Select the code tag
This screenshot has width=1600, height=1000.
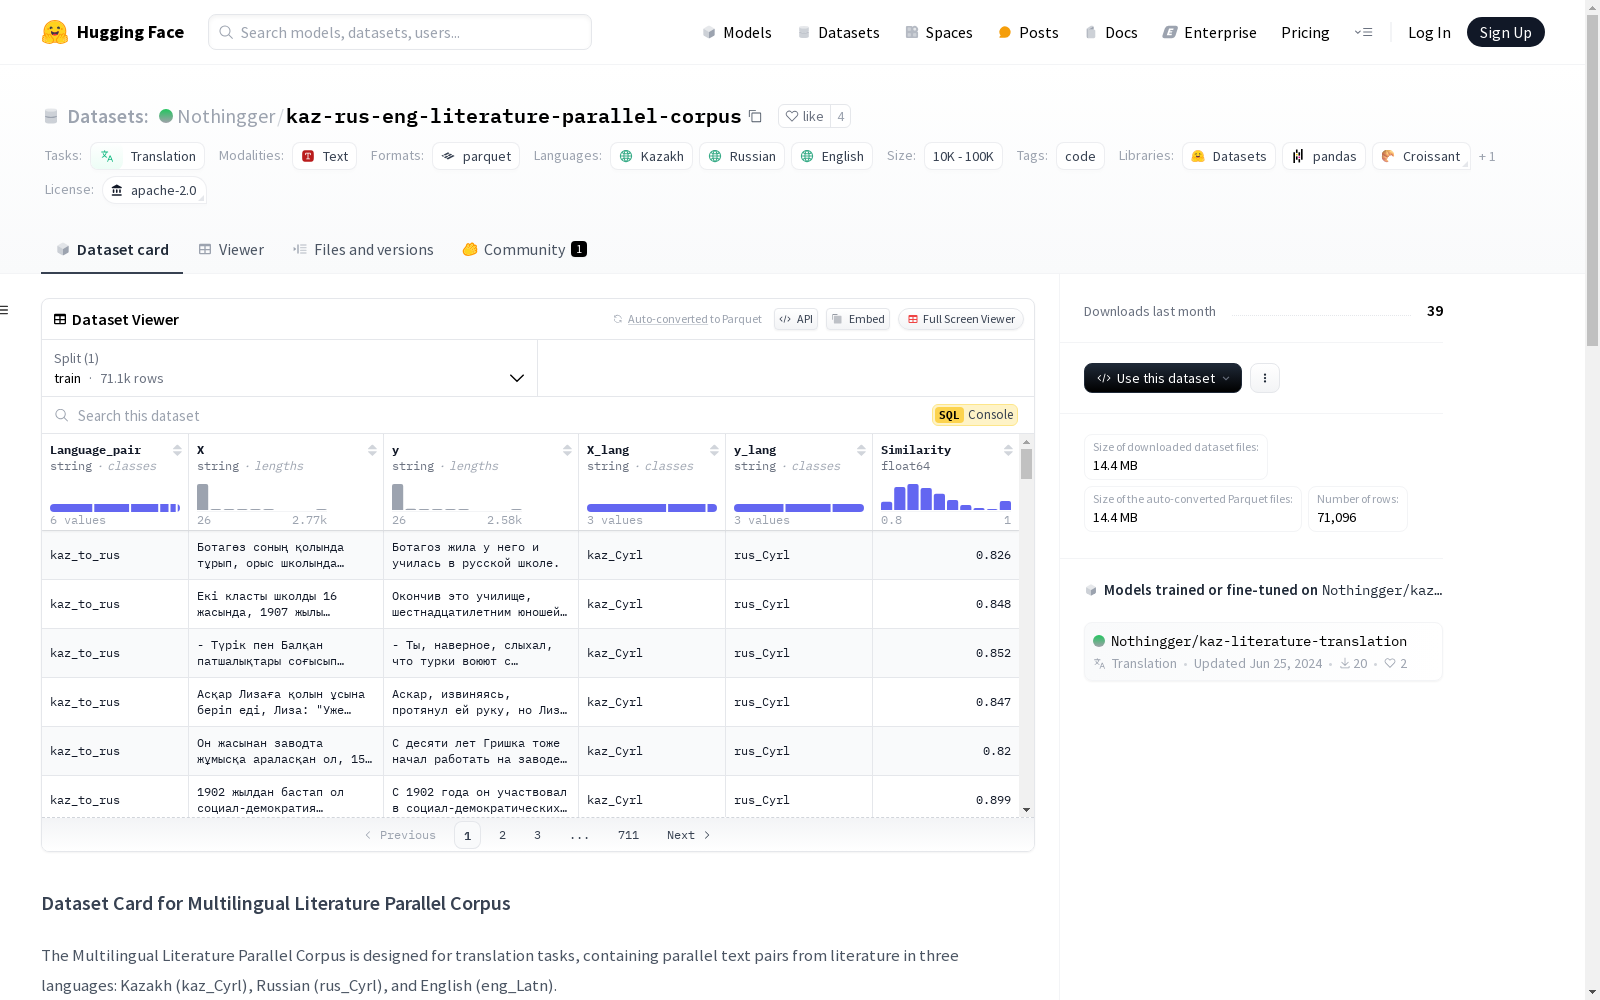1080,156
